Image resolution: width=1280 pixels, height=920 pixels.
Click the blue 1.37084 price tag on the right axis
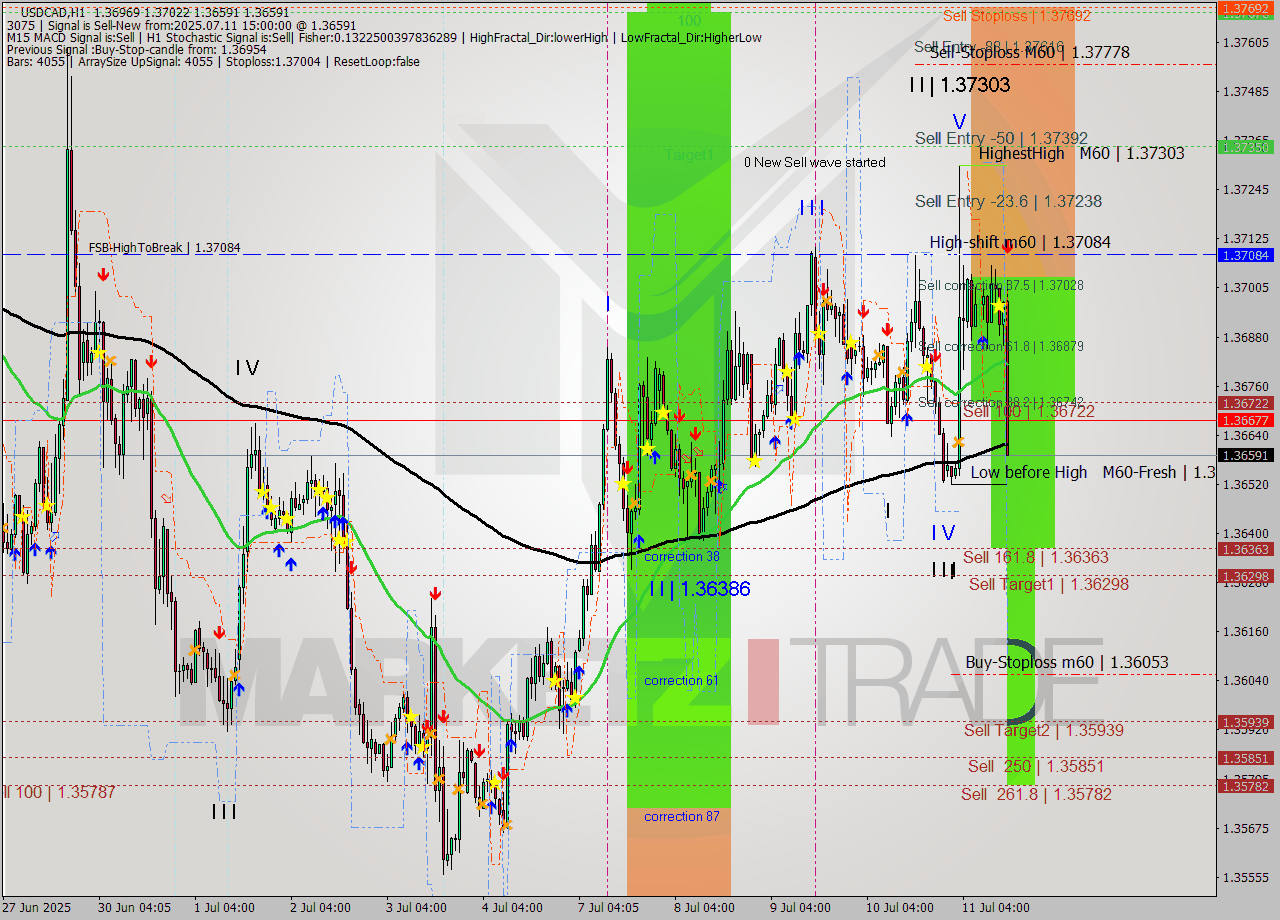point(1246,256)
